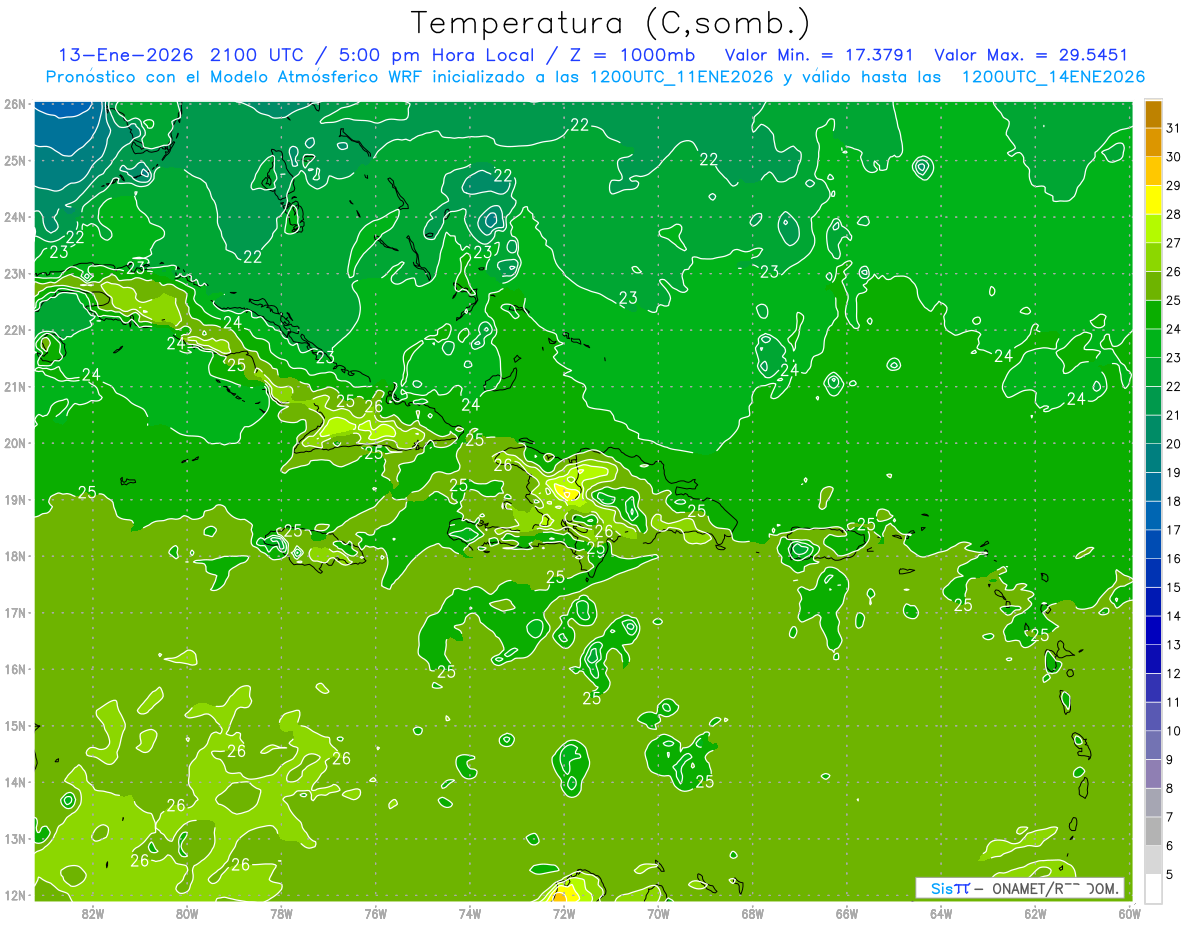
Task: Click the 62W longitude axis label
Action: click(x=1035, y=913)
